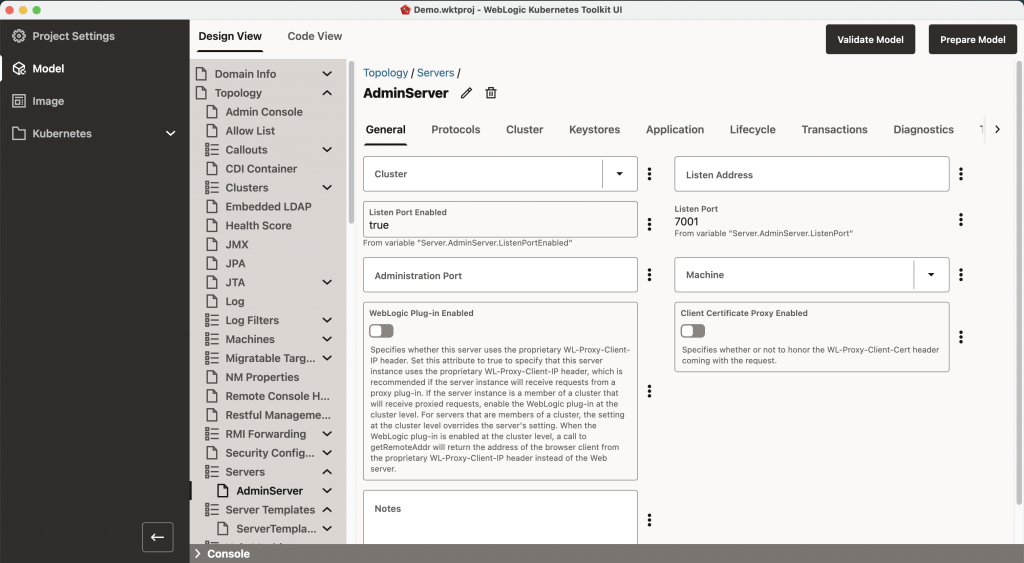The width and height of the screenshot is (1024, 563).
Task: Open the options menu for Machine field
Action: pos(961,274)
